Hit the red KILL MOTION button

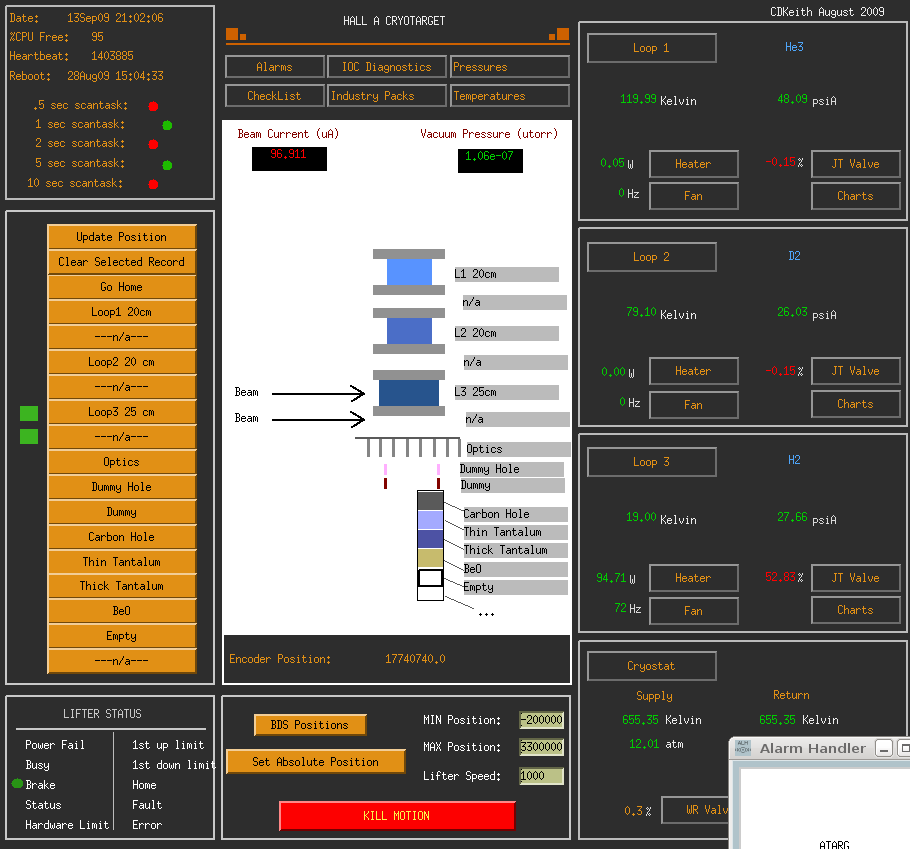397,815
